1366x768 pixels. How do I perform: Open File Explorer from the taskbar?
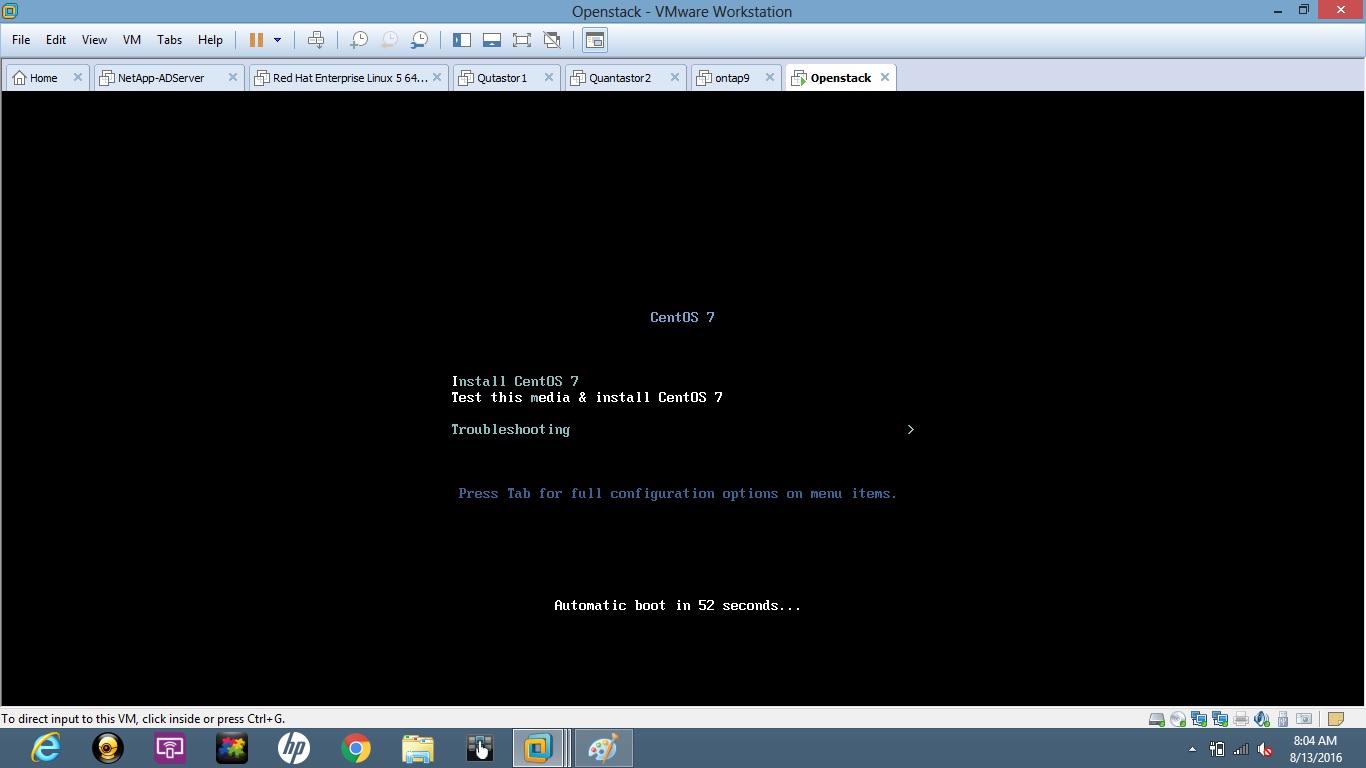click(x=417, y=748)
